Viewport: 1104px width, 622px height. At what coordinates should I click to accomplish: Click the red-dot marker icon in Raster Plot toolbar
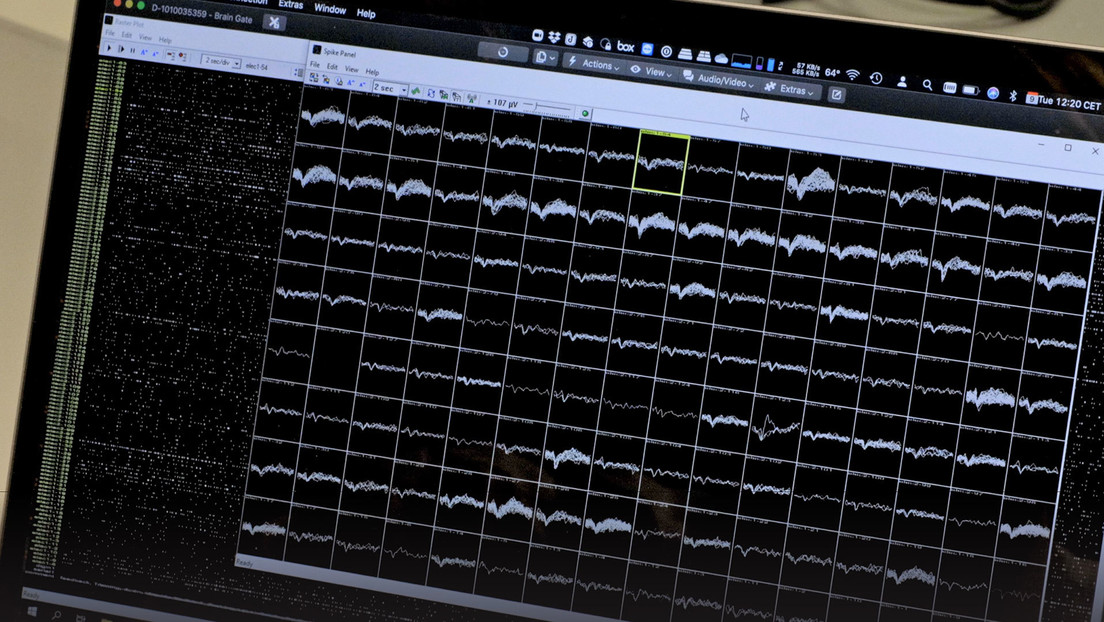[x=182, y=56]
